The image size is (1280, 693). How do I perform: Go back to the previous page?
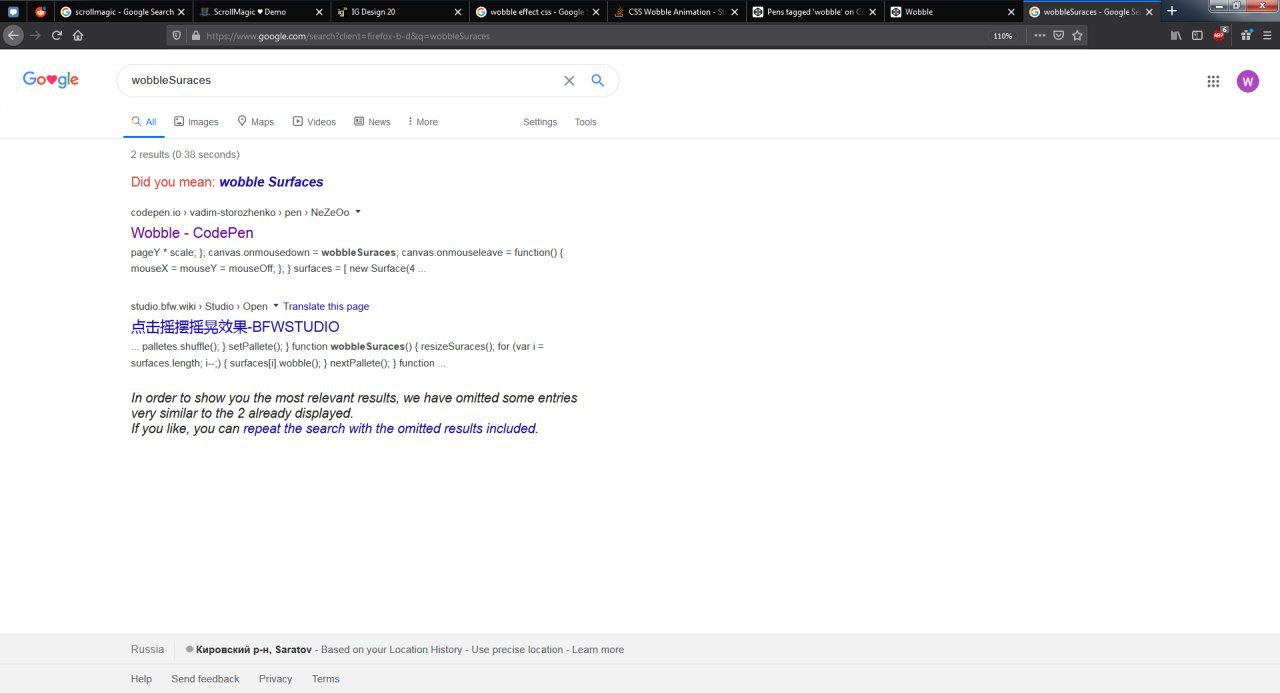pyautogui.click(x=13, y=35)
